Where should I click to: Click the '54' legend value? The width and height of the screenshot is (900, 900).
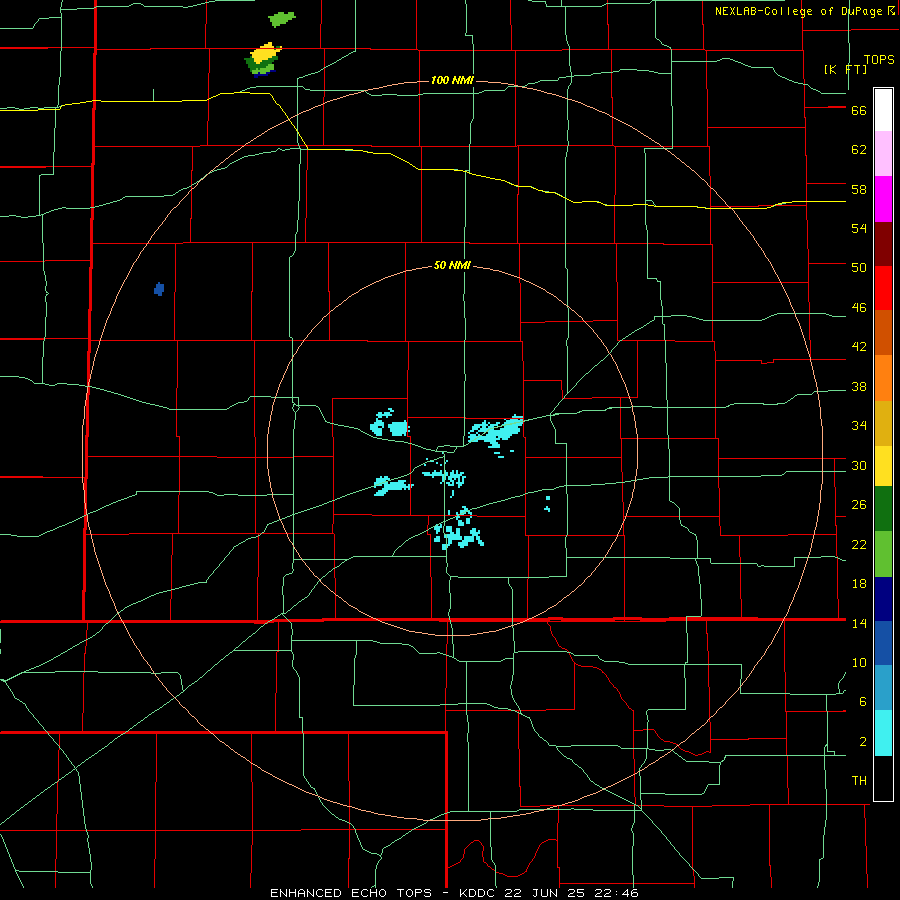click(x=859, y=228)
